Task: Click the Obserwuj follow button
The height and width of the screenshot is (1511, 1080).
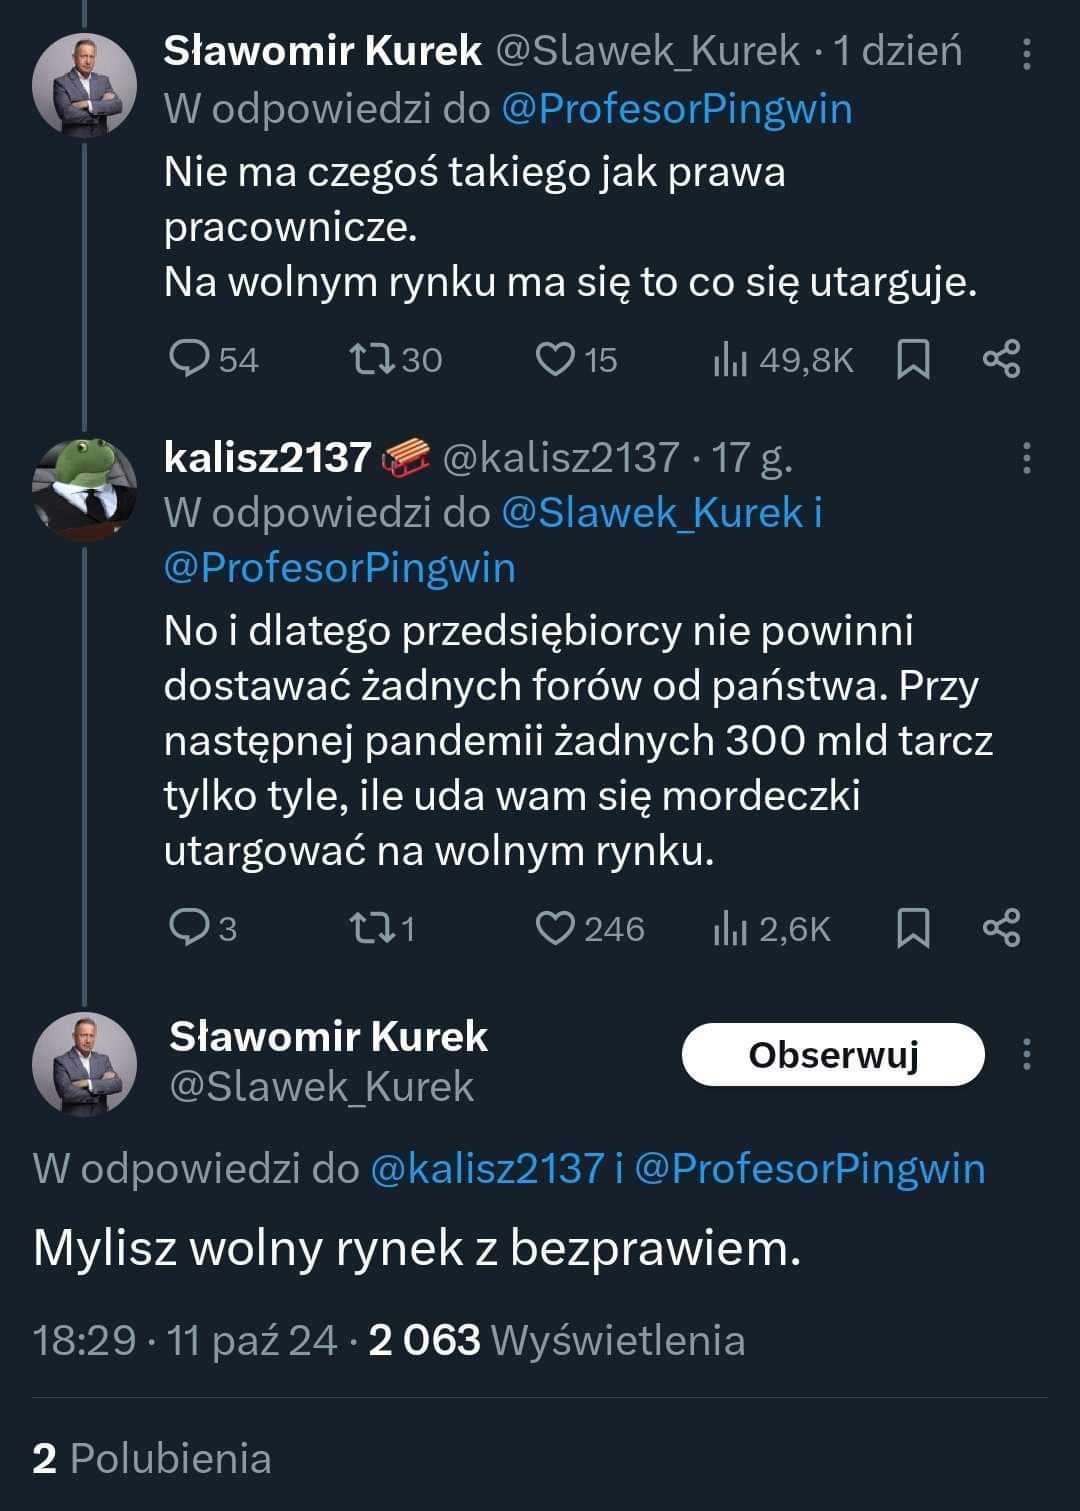Action: [x=833, y=1055]
